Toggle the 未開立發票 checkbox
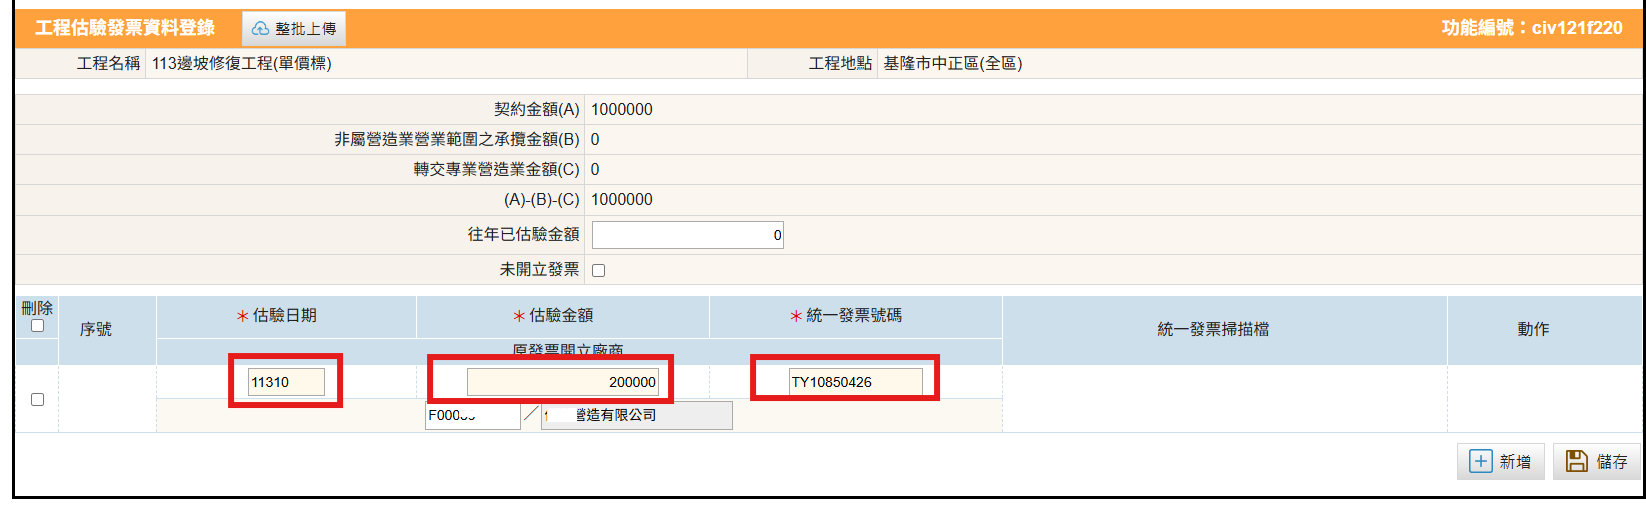Viewport: 1646px width, 509px height. coord(598,270)
